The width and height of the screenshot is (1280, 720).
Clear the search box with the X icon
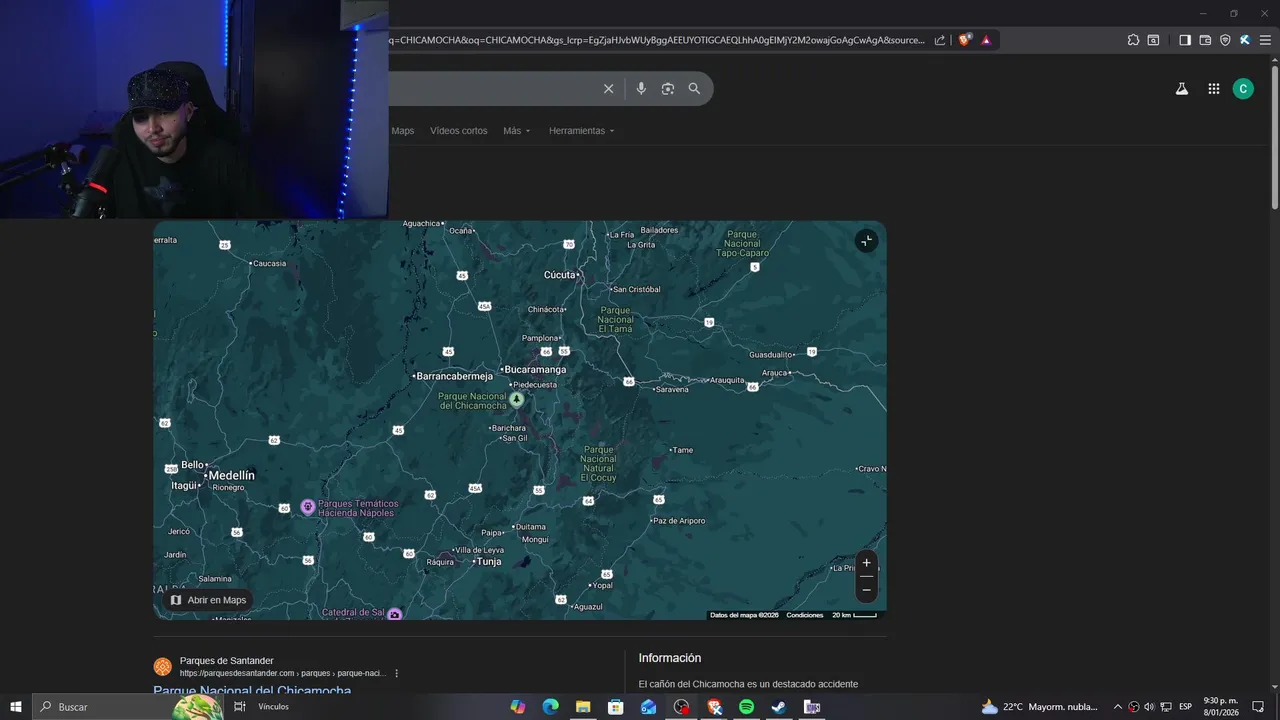coord(608,89)
